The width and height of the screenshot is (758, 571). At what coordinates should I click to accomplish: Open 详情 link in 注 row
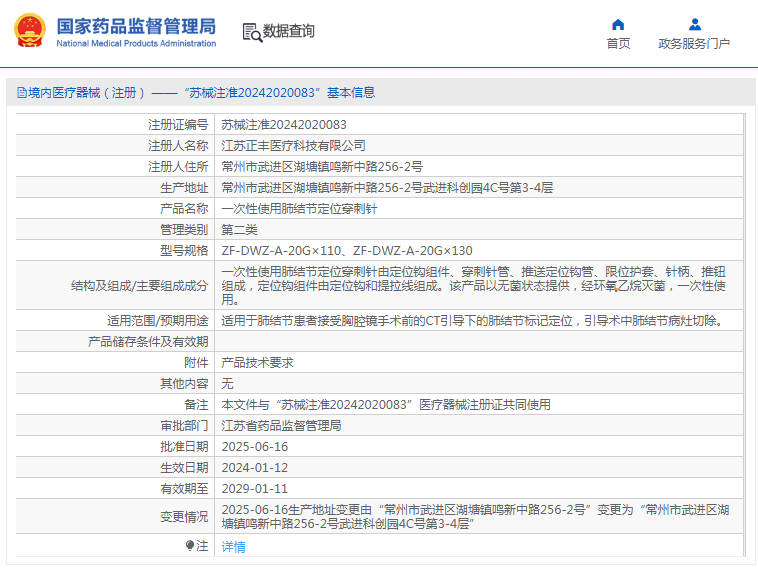pyautogui.click(x=233, y=547)
